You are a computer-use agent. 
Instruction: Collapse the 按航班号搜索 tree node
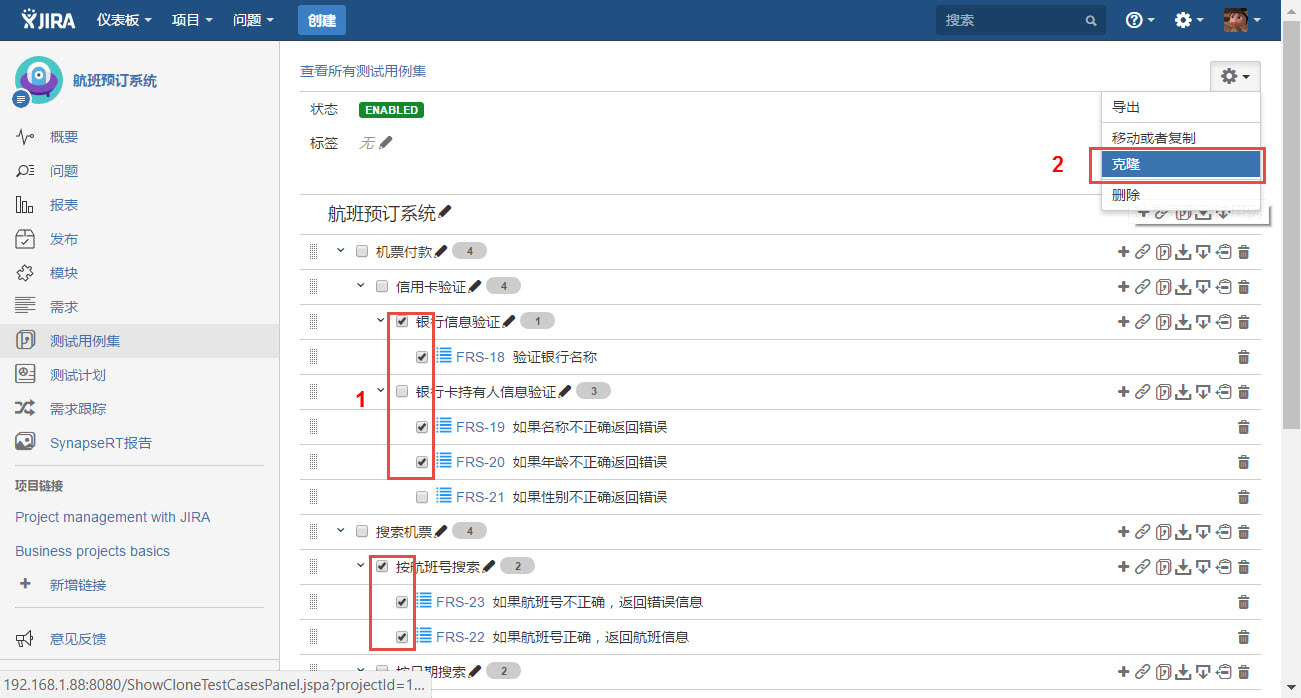[x=361, y=566]
